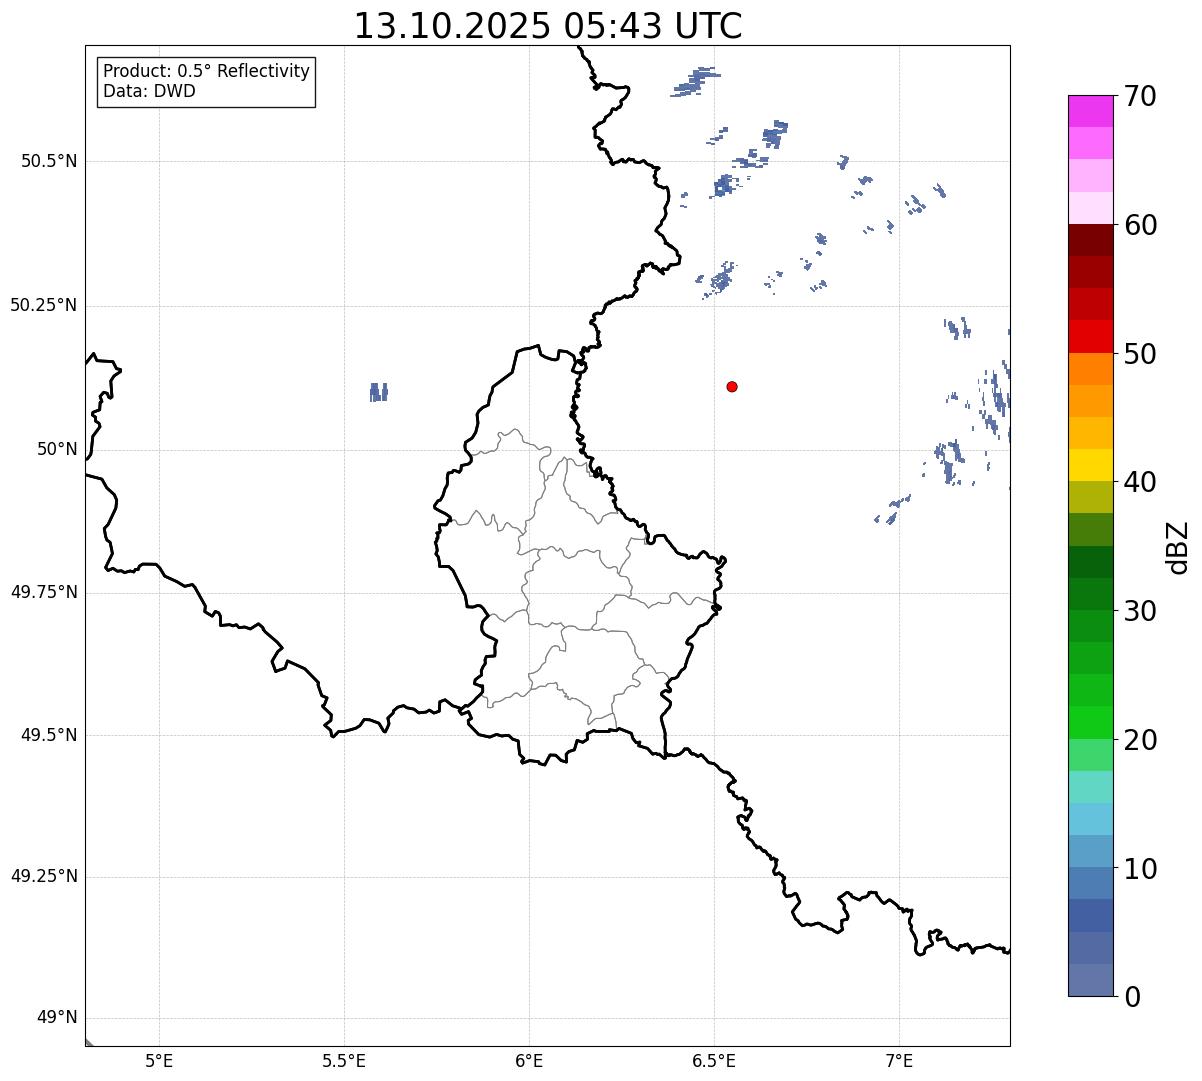Click the dBZ colorbar axis label
1202x1081 pixels.
click(x=1179, y=547)
